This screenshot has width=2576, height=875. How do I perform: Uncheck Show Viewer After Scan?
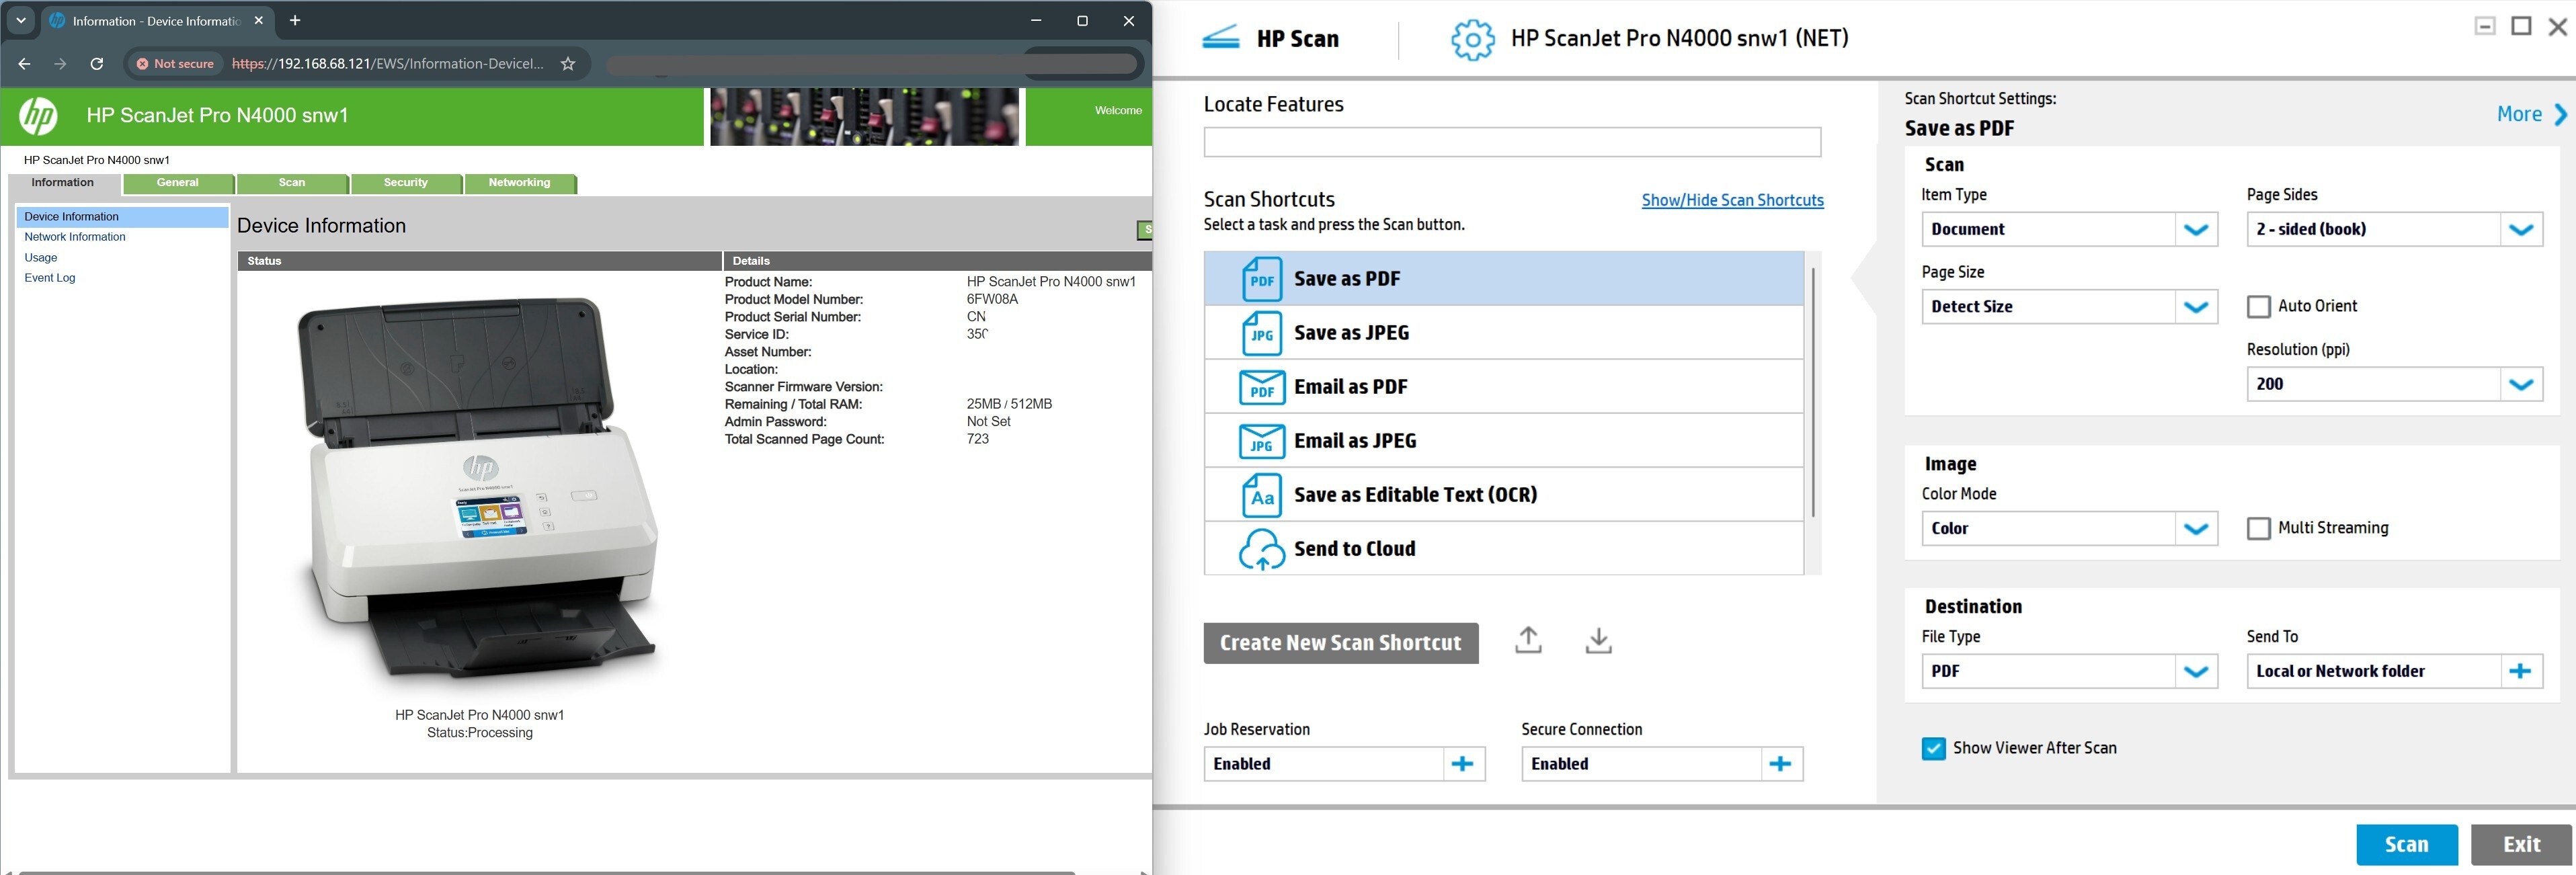coord(1933,748)
